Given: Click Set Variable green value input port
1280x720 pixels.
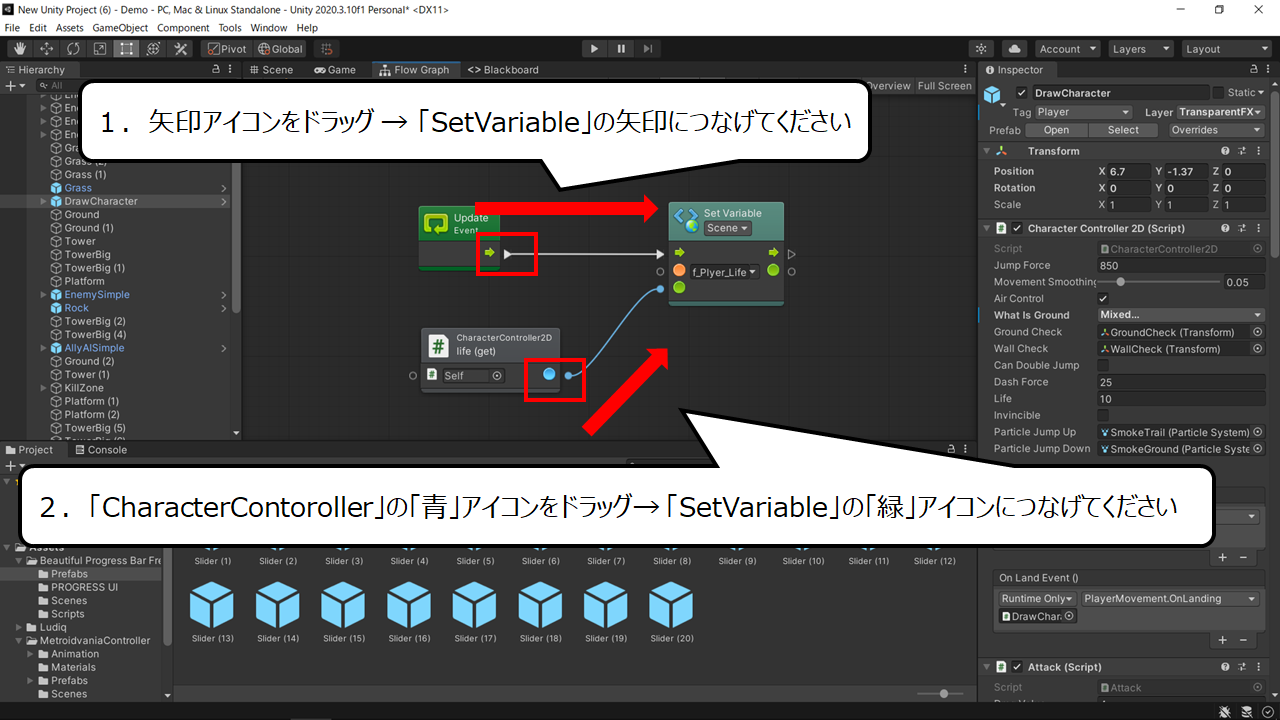Looking at the screenshot, I should pos(680,288).
